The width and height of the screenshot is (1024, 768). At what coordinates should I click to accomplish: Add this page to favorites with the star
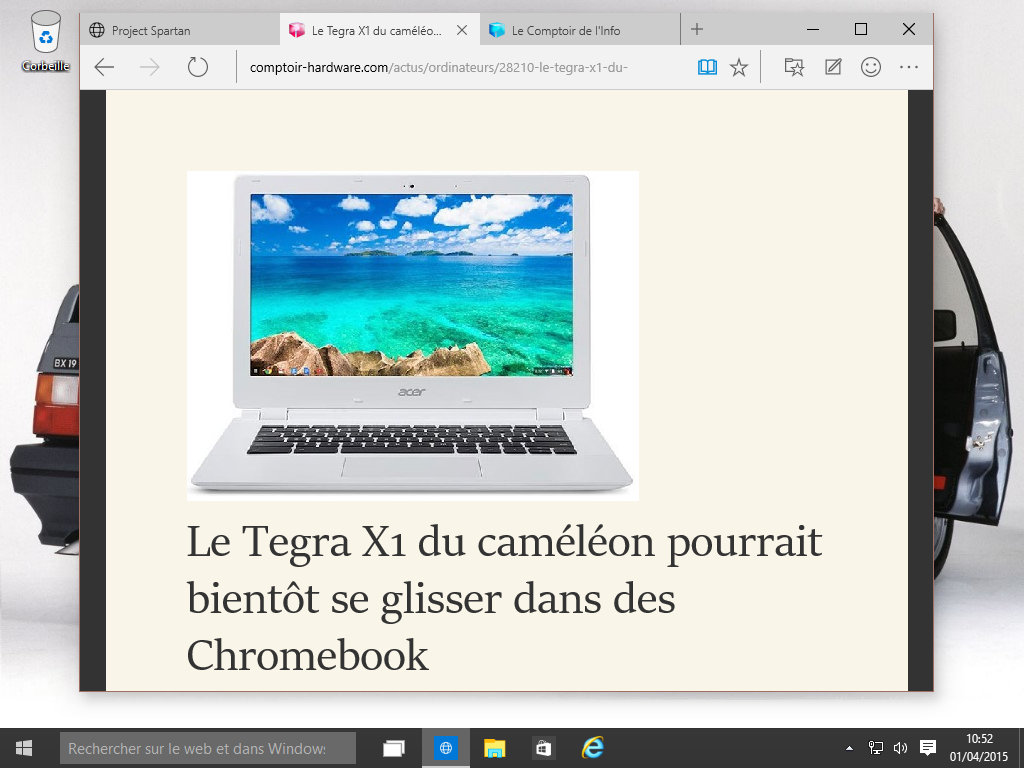(739, 67)
